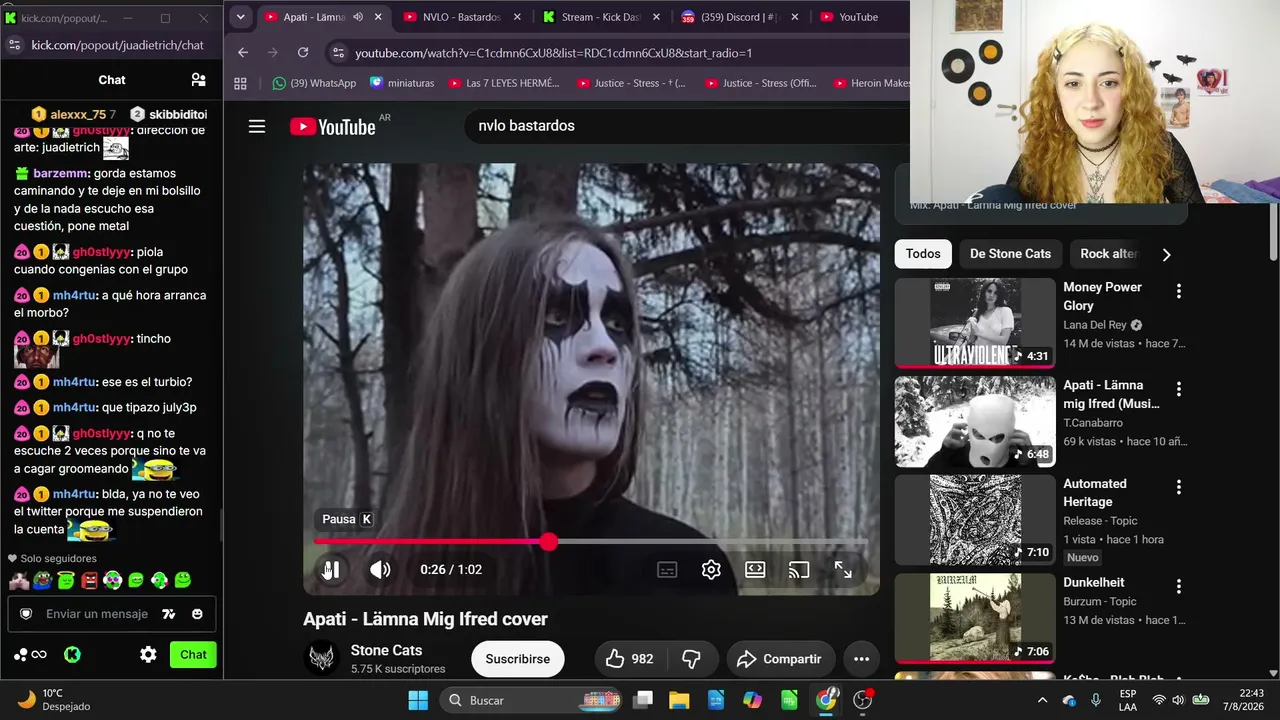Send message with green Chat button
1280x720 pixels.
pos(193,655)
